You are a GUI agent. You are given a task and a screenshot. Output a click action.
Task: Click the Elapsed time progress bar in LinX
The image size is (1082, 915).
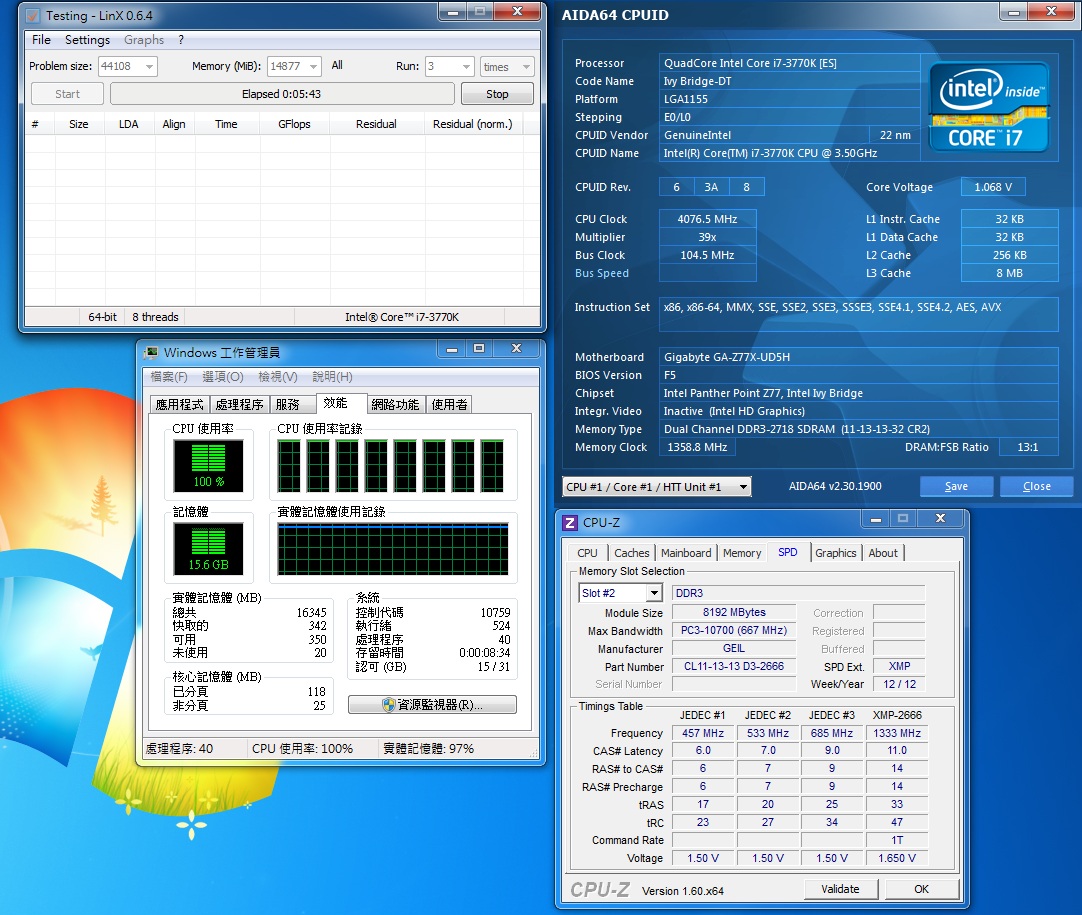[x=282, y=94]
